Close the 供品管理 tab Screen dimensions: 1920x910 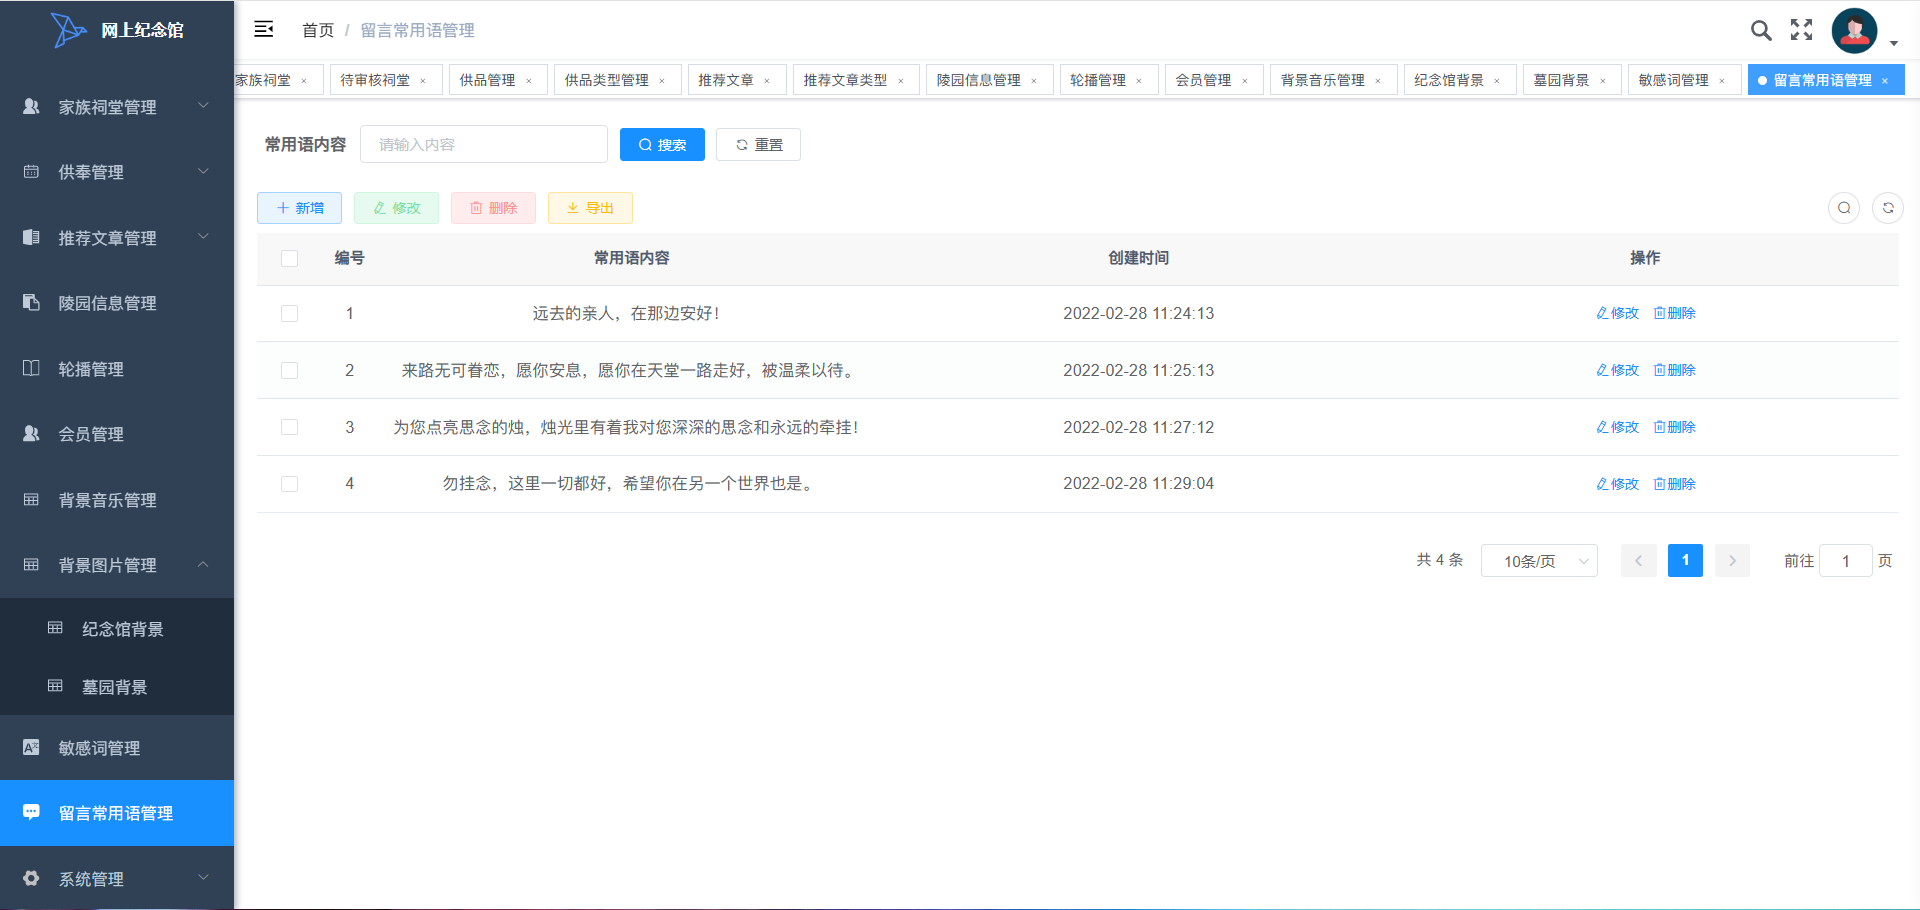click(529, 81)
